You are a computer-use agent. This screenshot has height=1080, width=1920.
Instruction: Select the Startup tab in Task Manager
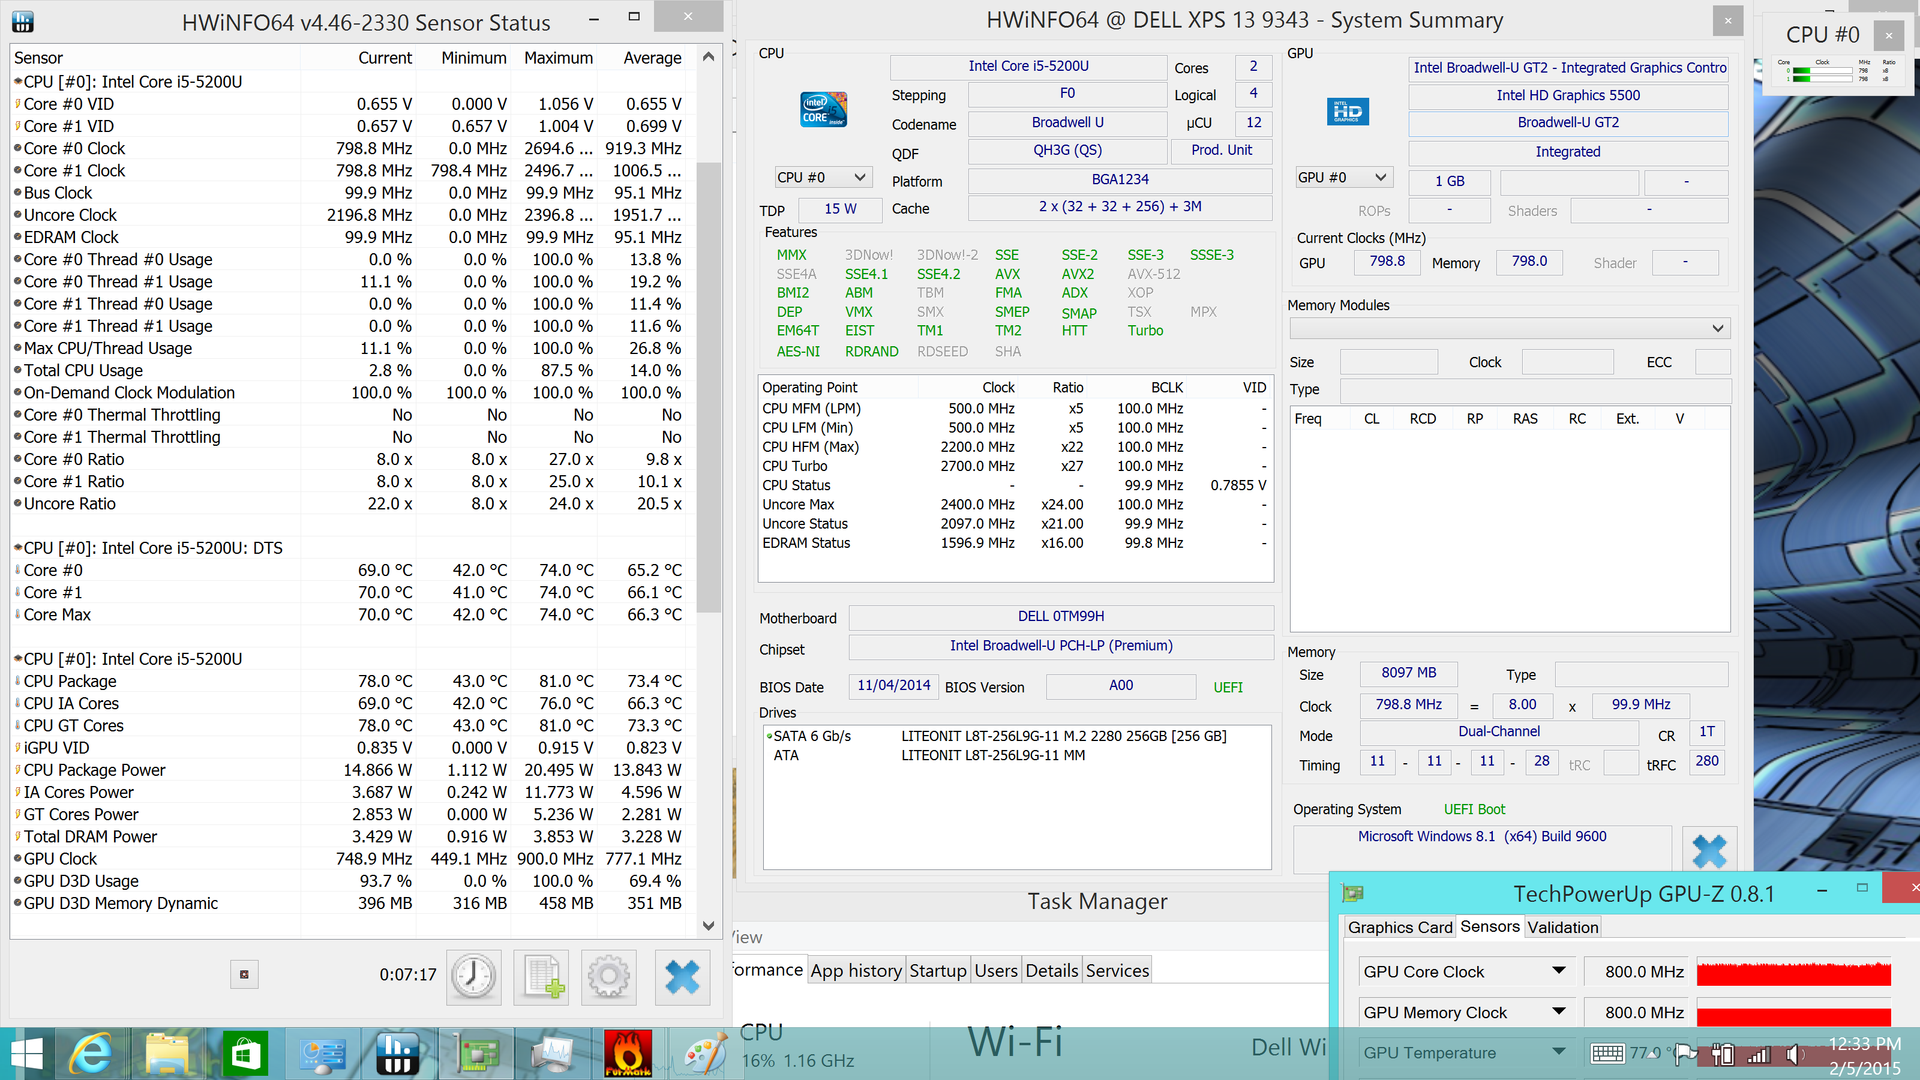(x=937, y=970)
